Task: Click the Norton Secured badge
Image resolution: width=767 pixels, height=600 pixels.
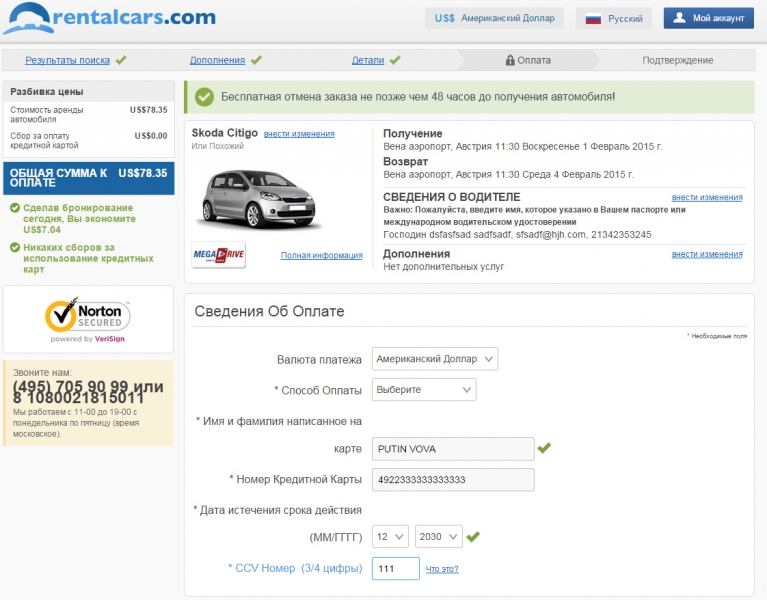Action: click(x=88, y=319)
